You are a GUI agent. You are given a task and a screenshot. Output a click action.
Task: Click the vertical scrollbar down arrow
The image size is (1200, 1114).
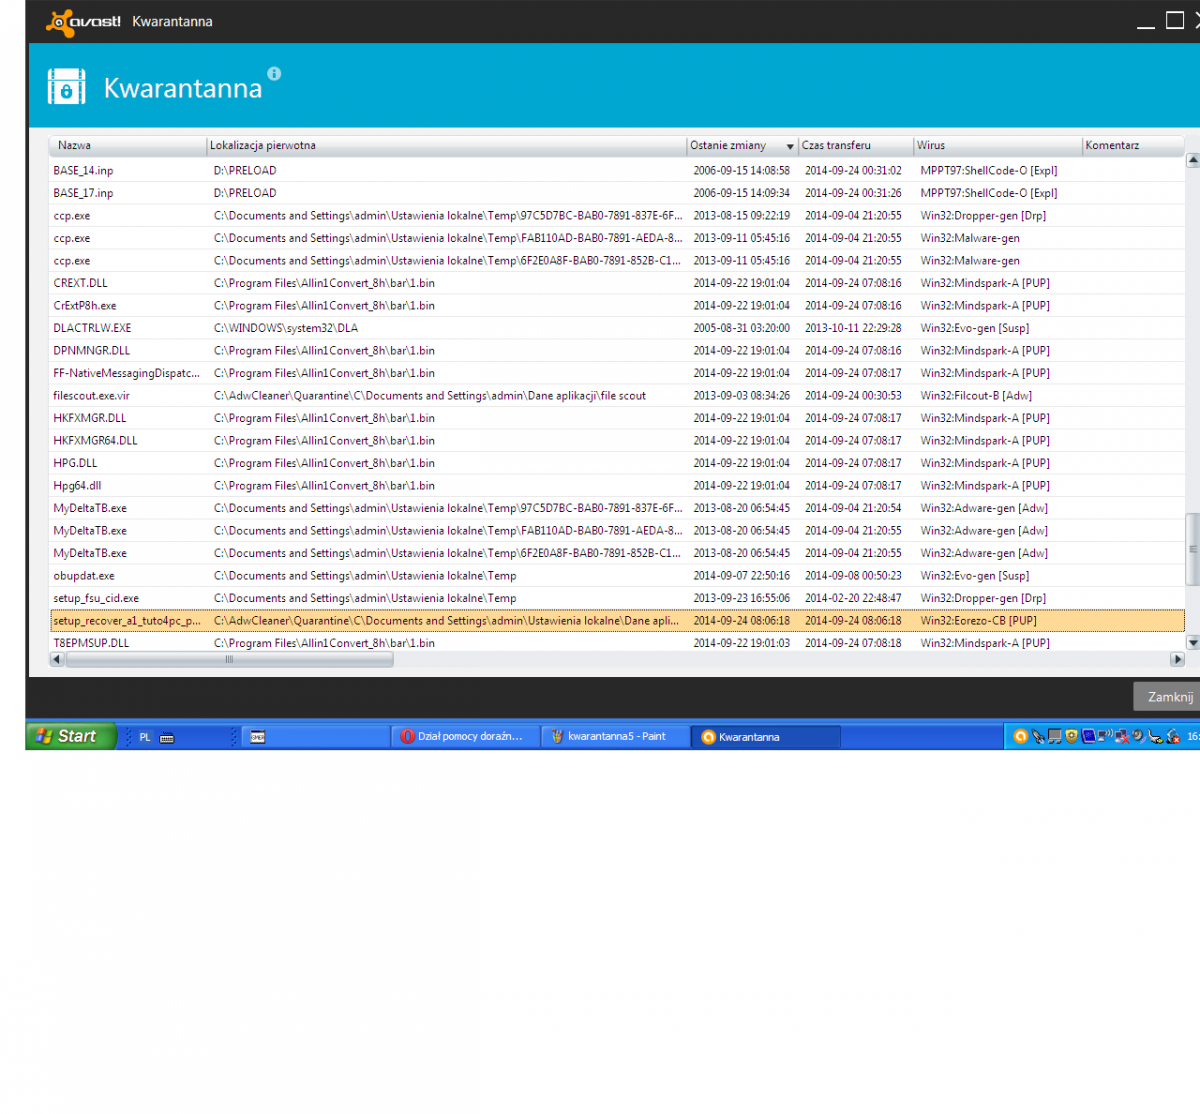click(1192, 643)
